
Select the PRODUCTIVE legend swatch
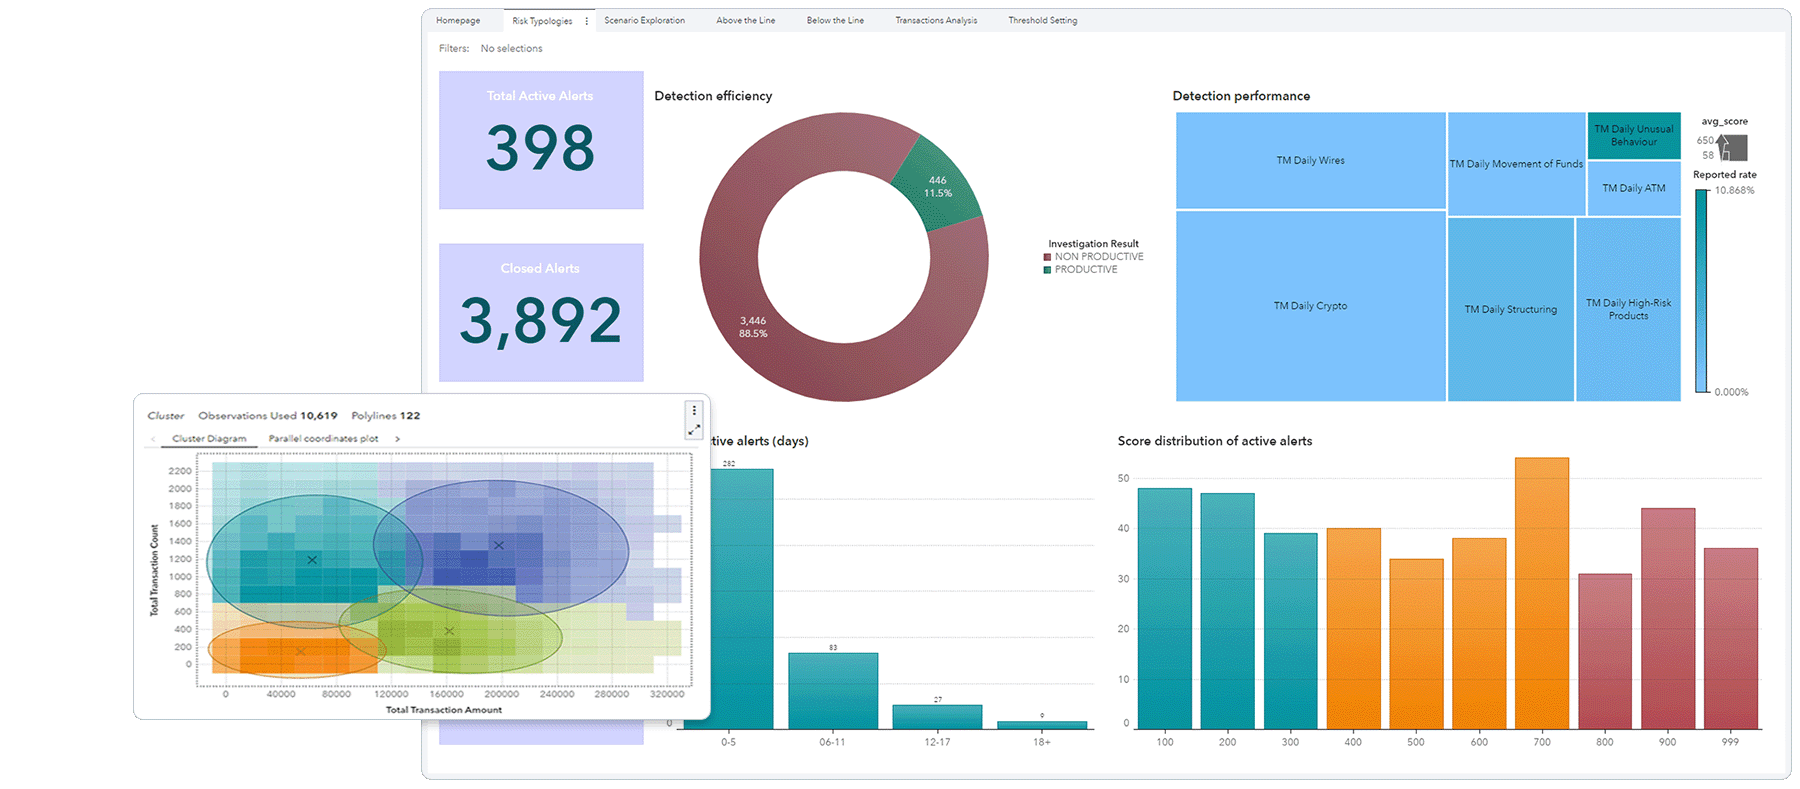1047,270
